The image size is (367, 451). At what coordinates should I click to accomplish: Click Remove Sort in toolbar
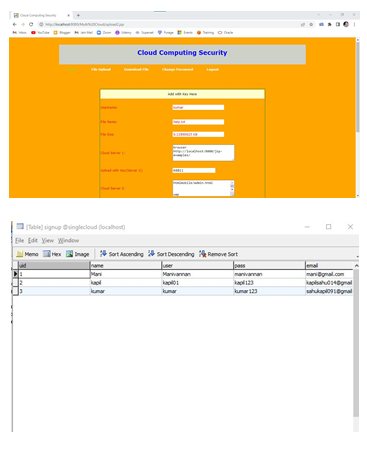[218, 254]
